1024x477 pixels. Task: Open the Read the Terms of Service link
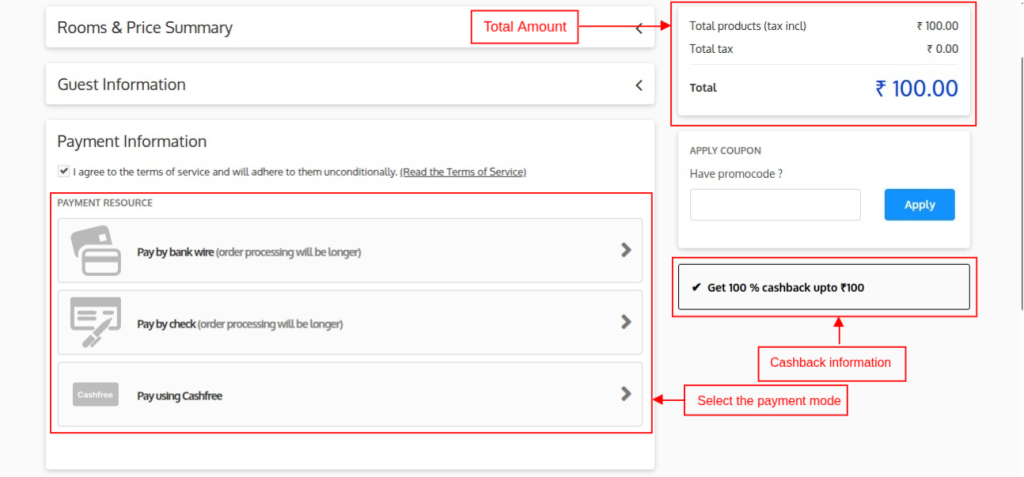[x=463, y=172]
